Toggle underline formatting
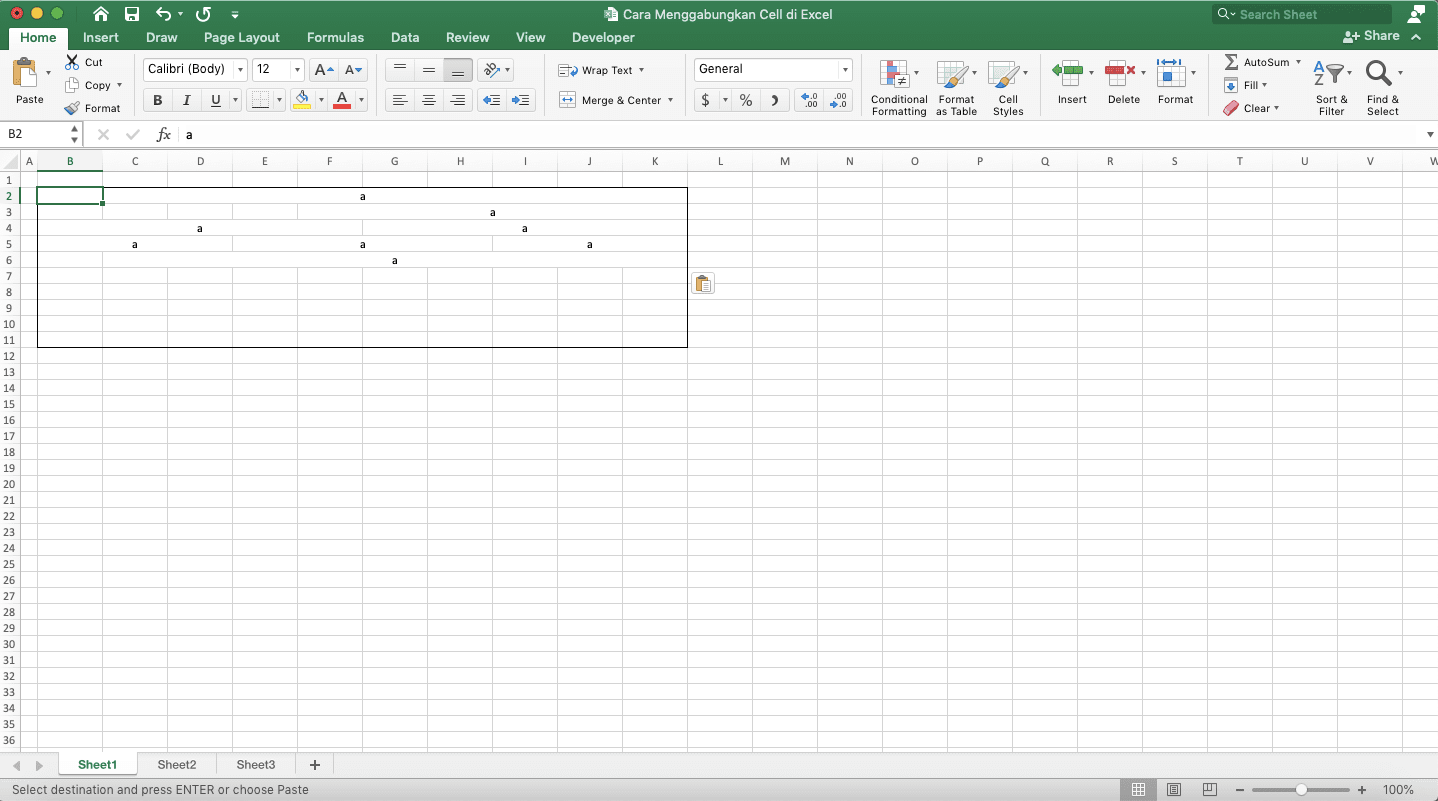1438x801 pixels. (x=215, y=100)
